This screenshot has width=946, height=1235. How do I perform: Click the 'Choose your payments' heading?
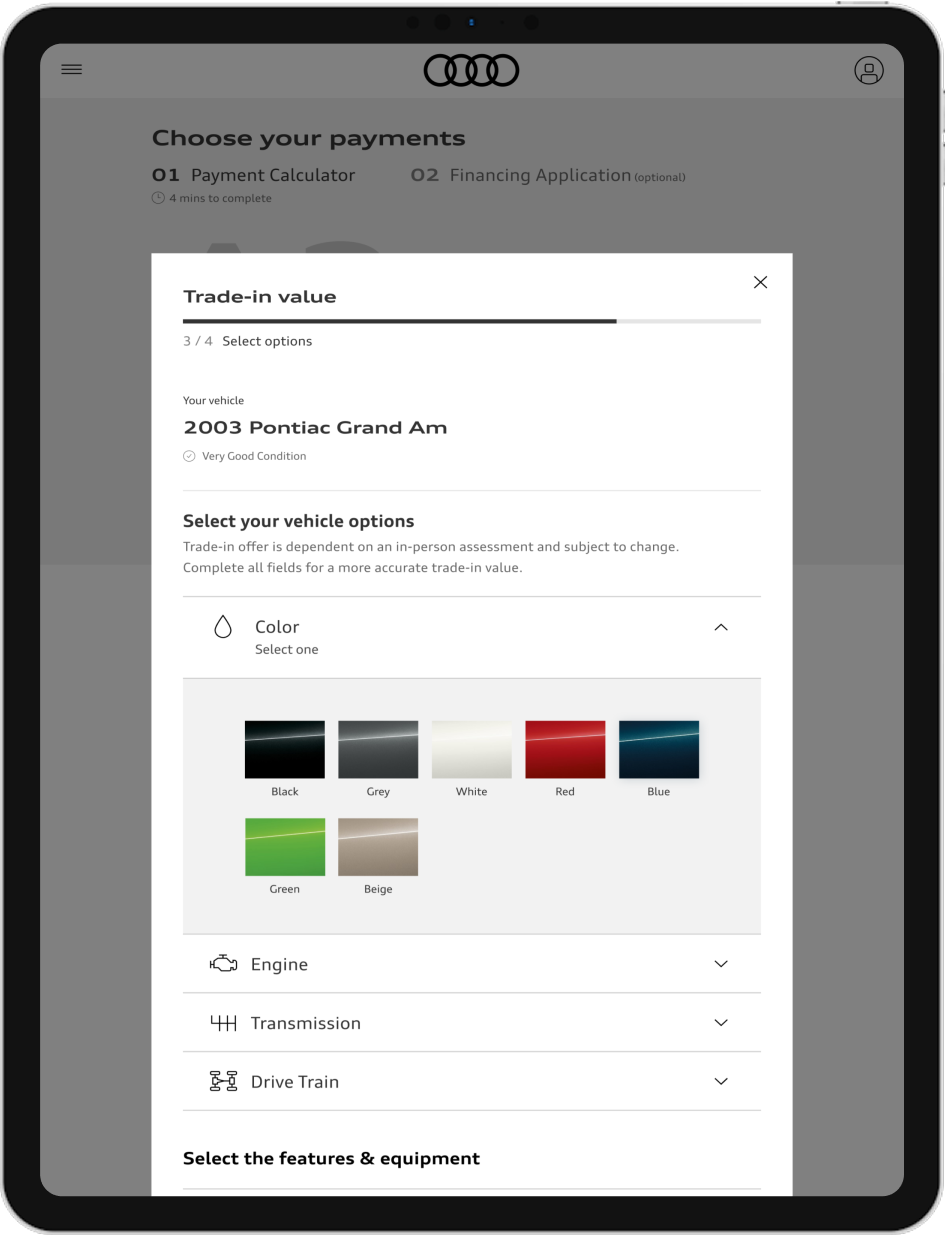(x=309, y=138)
